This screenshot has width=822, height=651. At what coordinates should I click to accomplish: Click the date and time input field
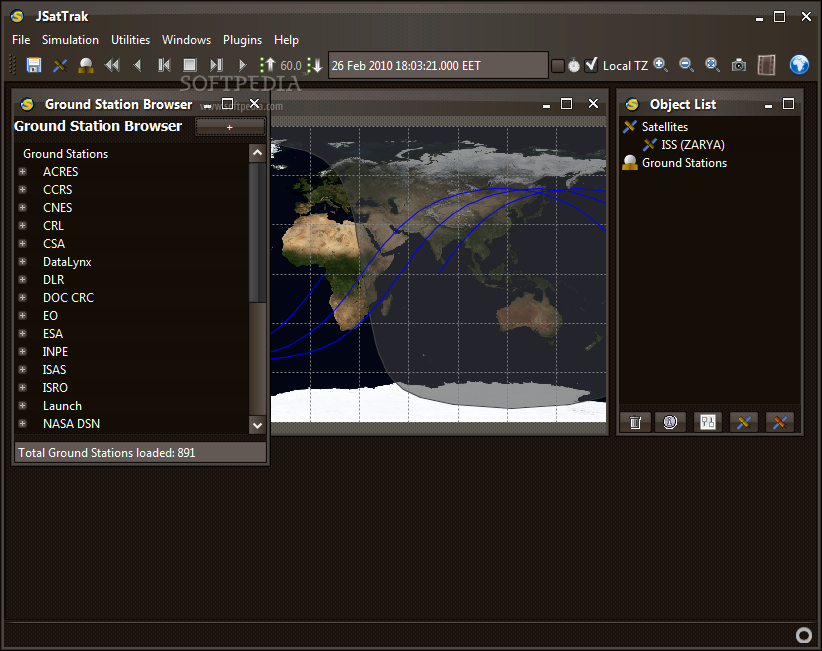point(438,66)
